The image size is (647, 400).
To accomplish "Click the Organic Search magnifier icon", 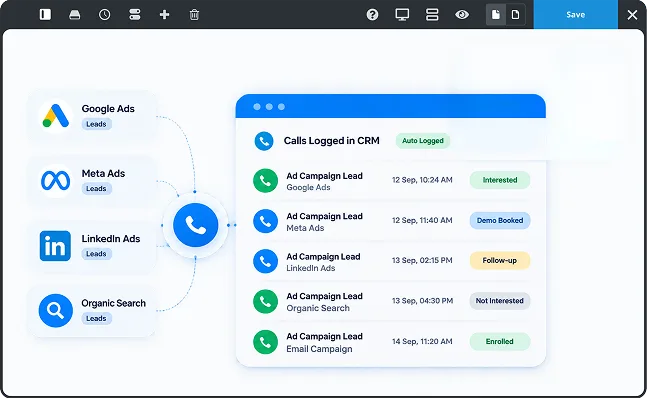I will tap(56, 310).
